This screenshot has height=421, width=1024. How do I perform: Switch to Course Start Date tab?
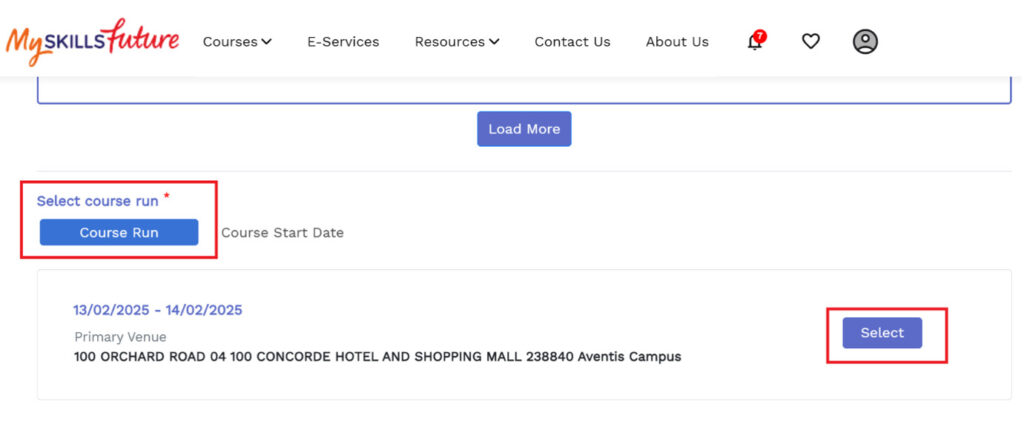point(282,233)
